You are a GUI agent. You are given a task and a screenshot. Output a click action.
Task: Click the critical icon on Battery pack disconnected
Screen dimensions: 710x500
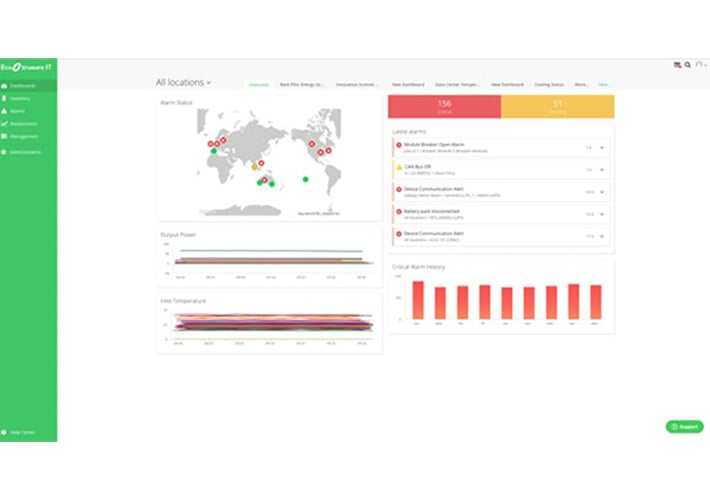point(399,212)
